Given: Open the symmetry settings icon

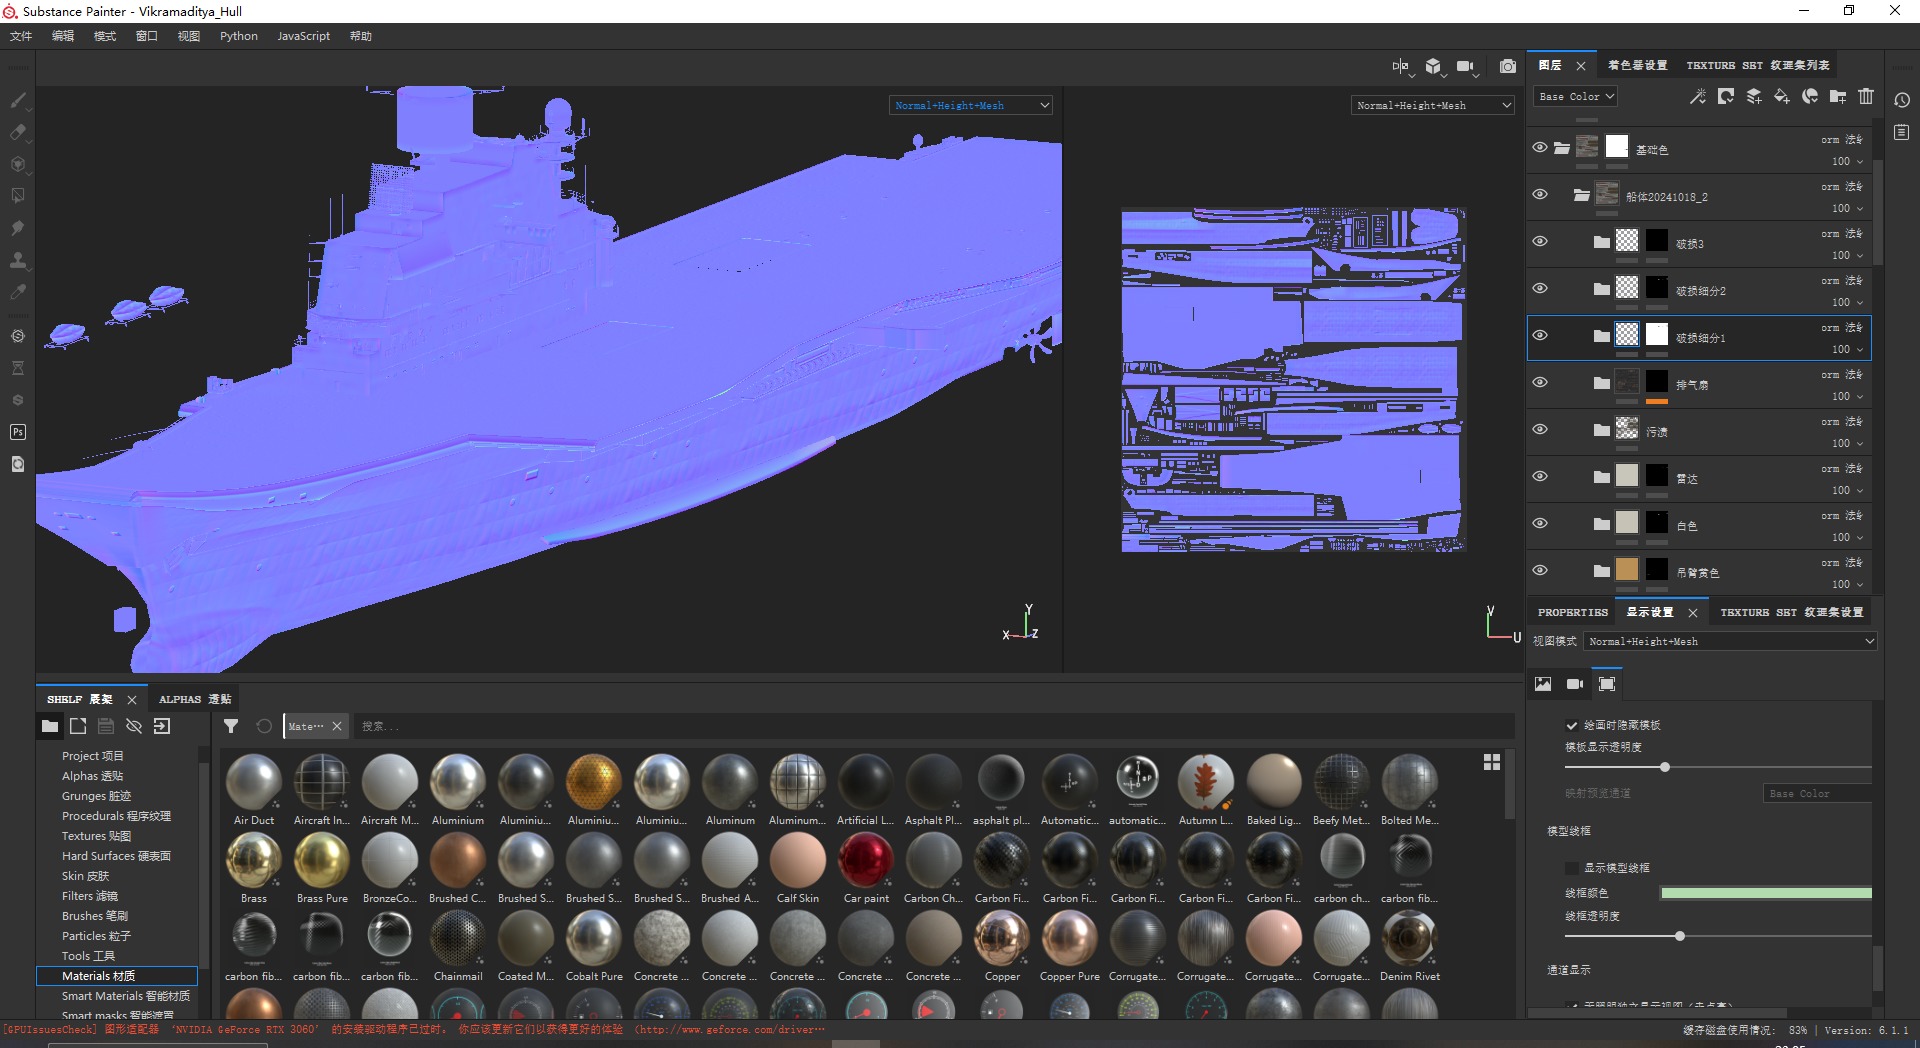Looking at the screenshot, I should pyautogui.click(x=1401, y=67).
